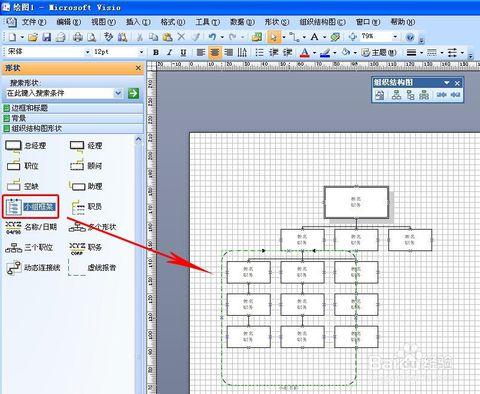This screenshot has width=480, height=394.
Task: Copy selection with the copy icon
Action: pyautogui.click(x=153, y=37)
